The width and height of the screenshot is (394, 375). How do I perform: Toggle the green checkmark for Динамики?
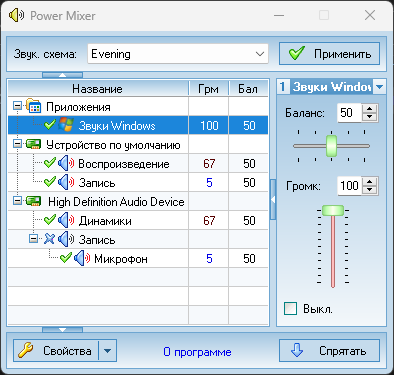pos(50,220)
